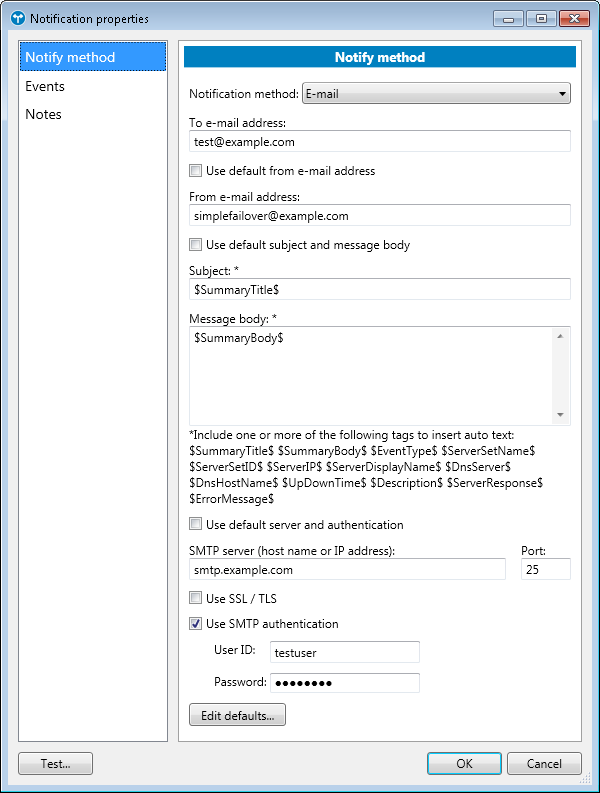Enable the Use SSL / TLS option
Screen dimensions: 600x793
click(196, 599)
